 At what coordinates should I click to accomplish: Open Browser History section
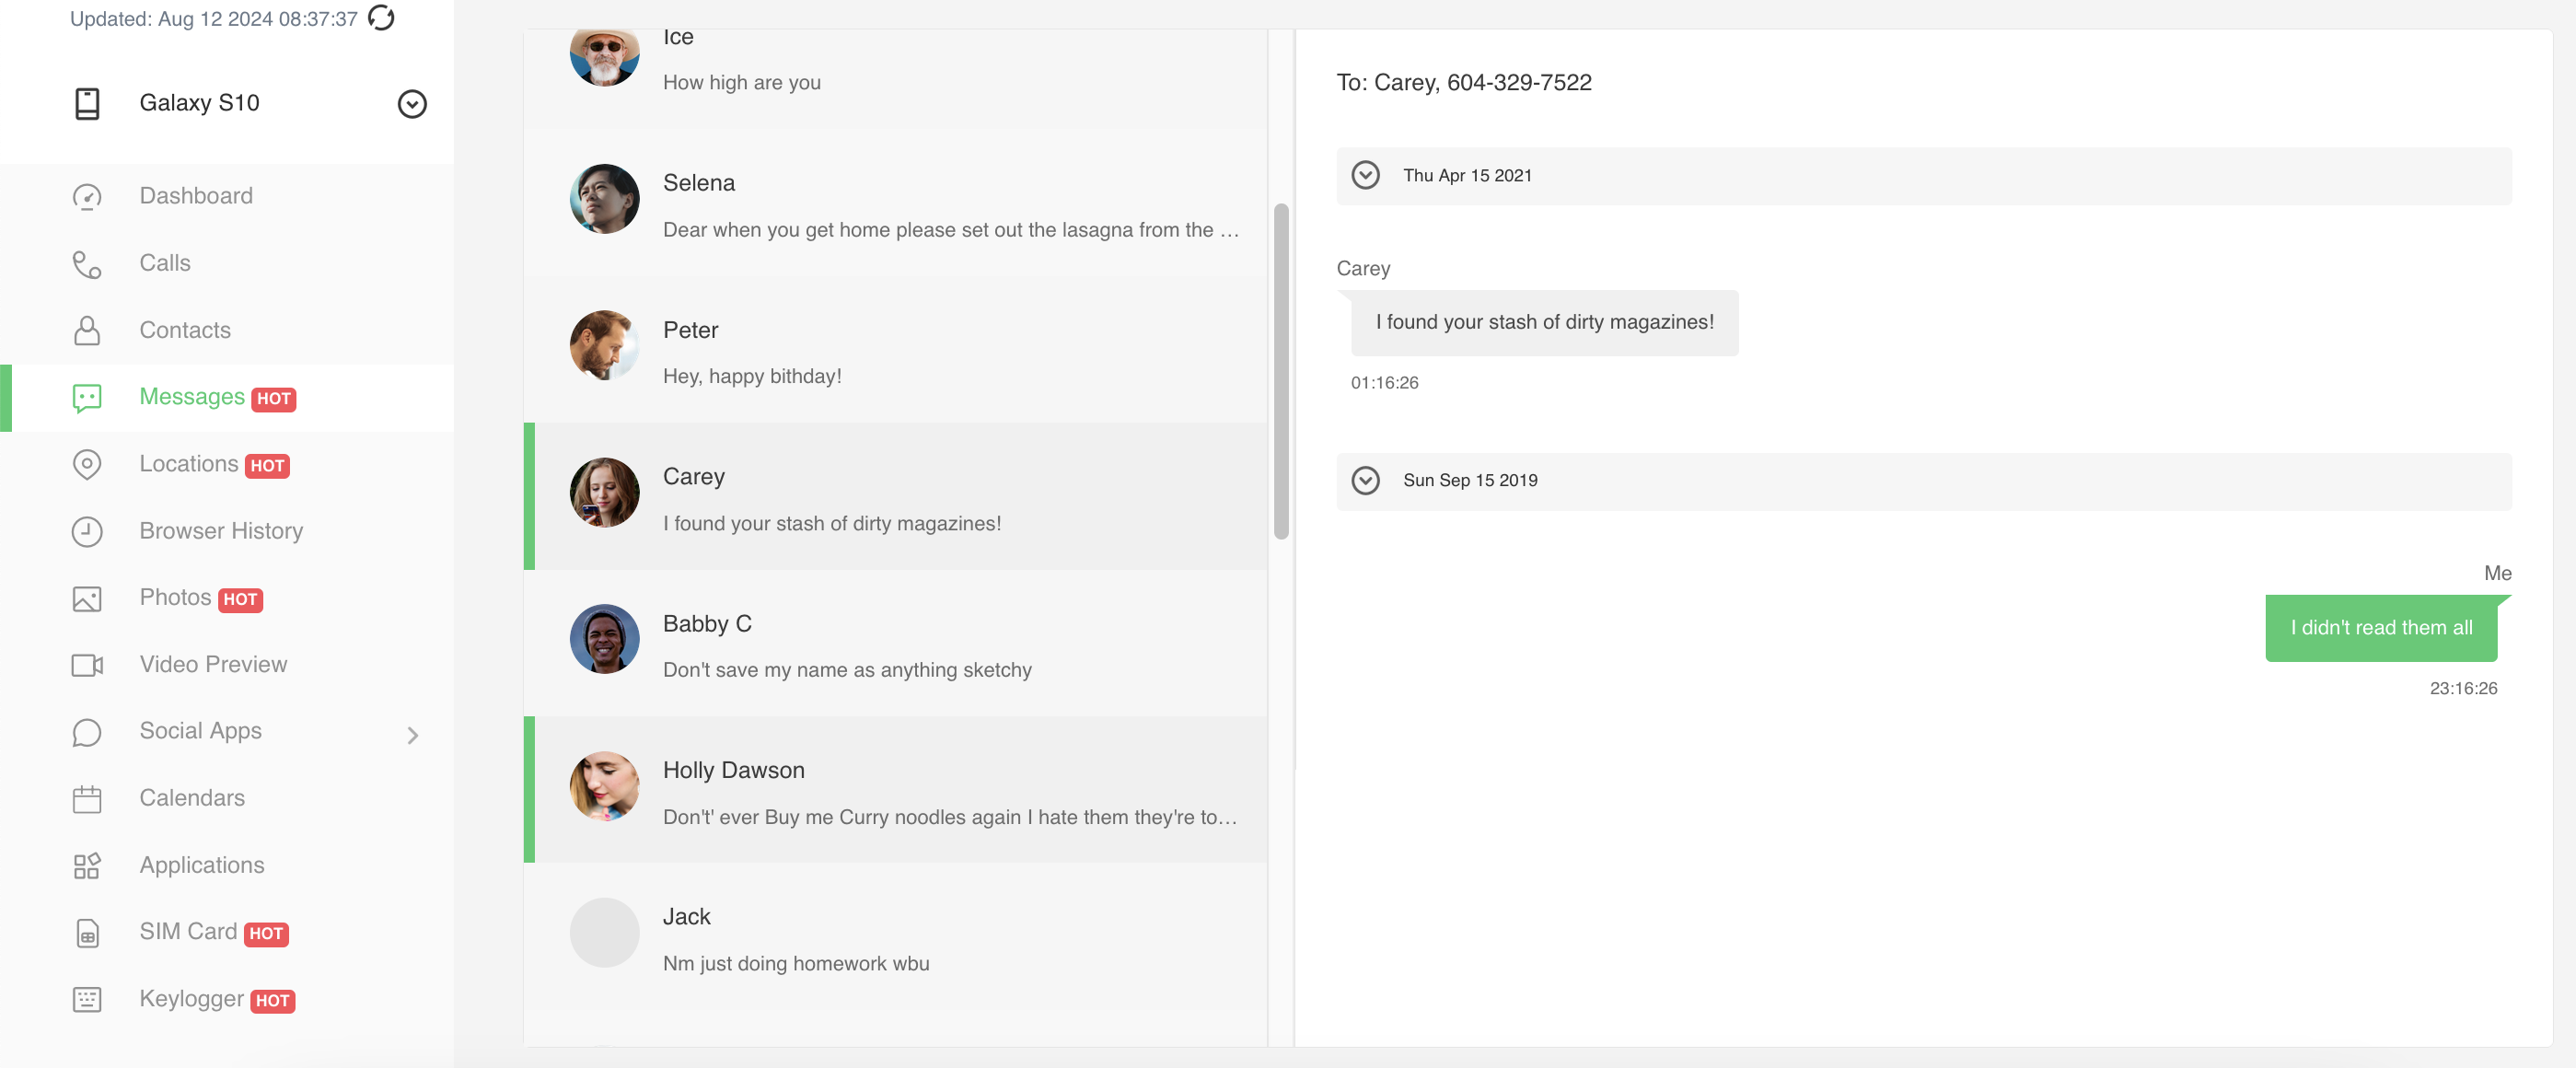click(220, 530)
